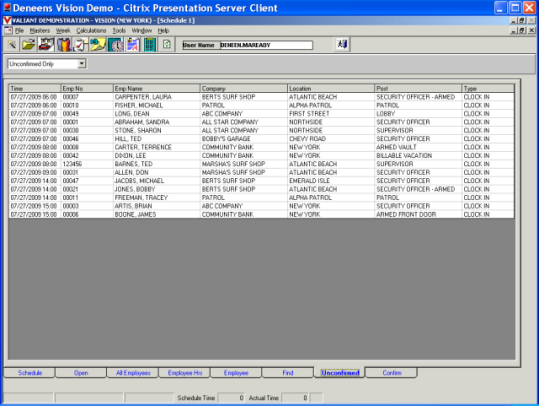This screenshot has width=539, height=406.
Task: Open the yellow folder toolbar icon
Action: (29, 45)
